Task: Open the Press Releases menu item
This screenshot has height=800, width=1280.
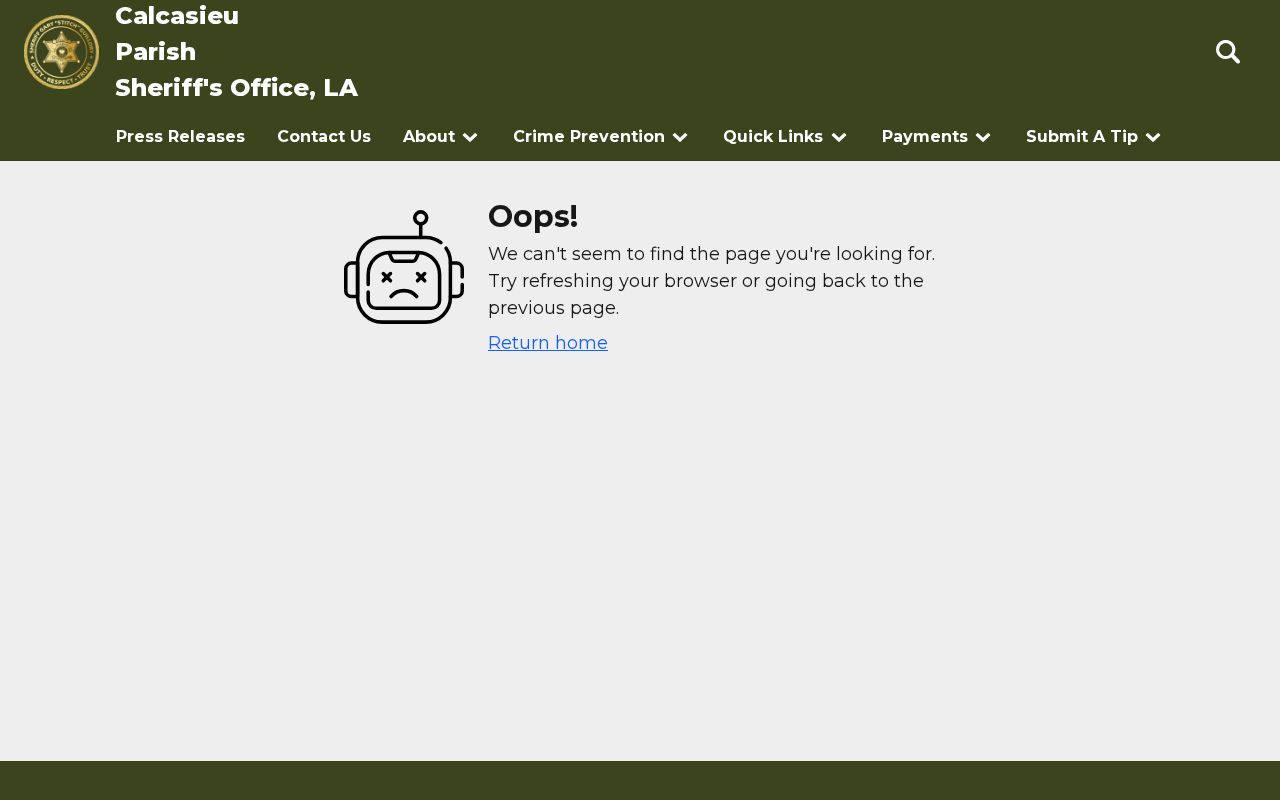Action: tap(180, 136)
